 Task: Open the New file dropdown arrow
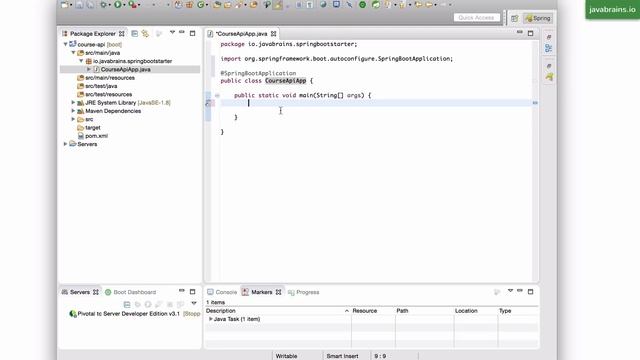(x=71, y=5)
